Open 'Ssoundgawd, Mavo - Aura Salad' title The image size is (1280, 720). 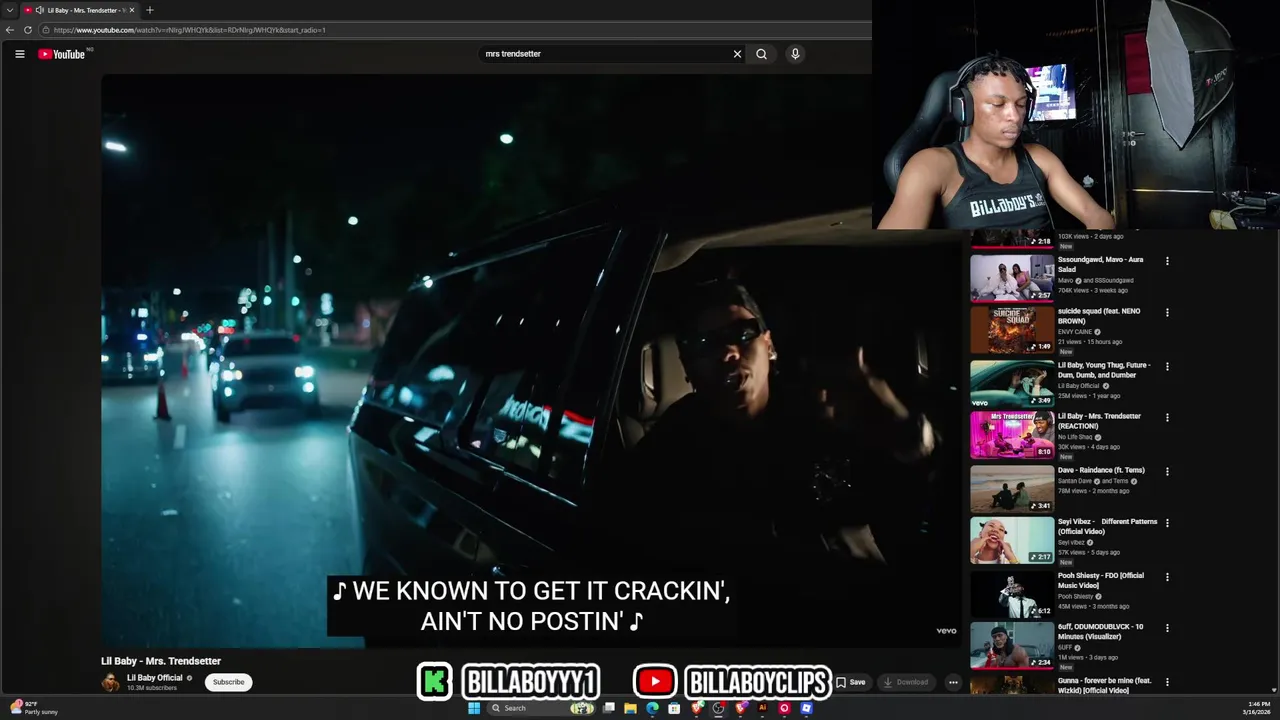[1100, 264]
